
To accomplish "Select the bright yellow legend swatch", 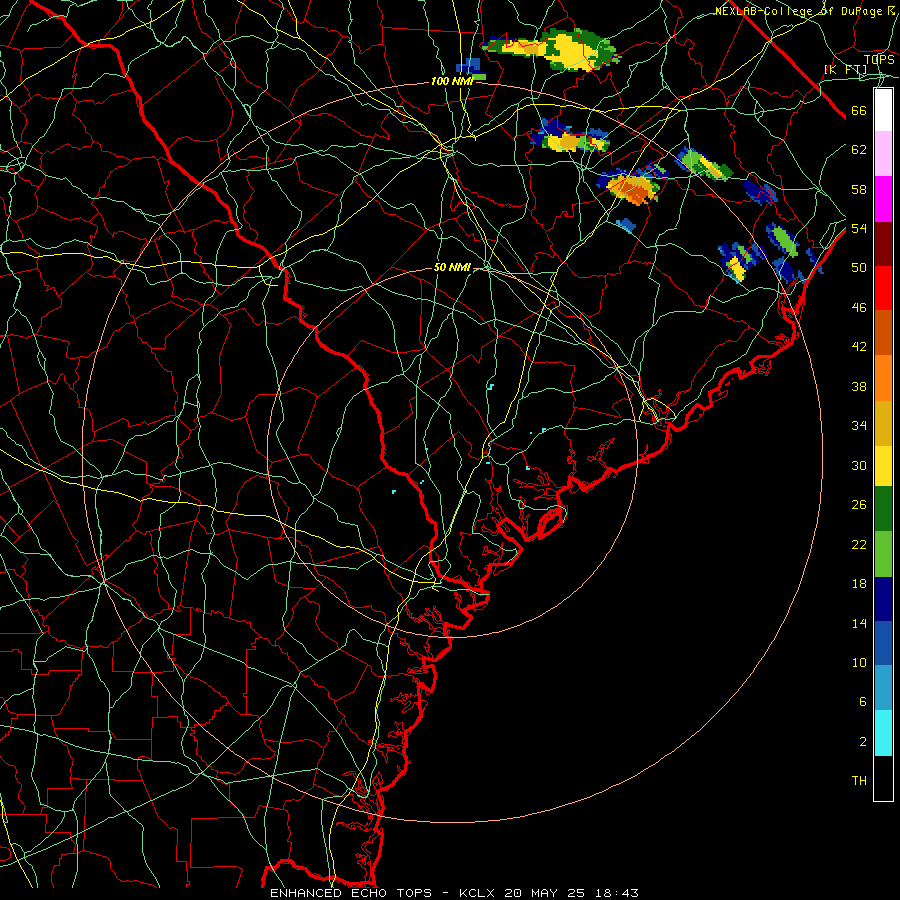I will (x=883, y=466).
